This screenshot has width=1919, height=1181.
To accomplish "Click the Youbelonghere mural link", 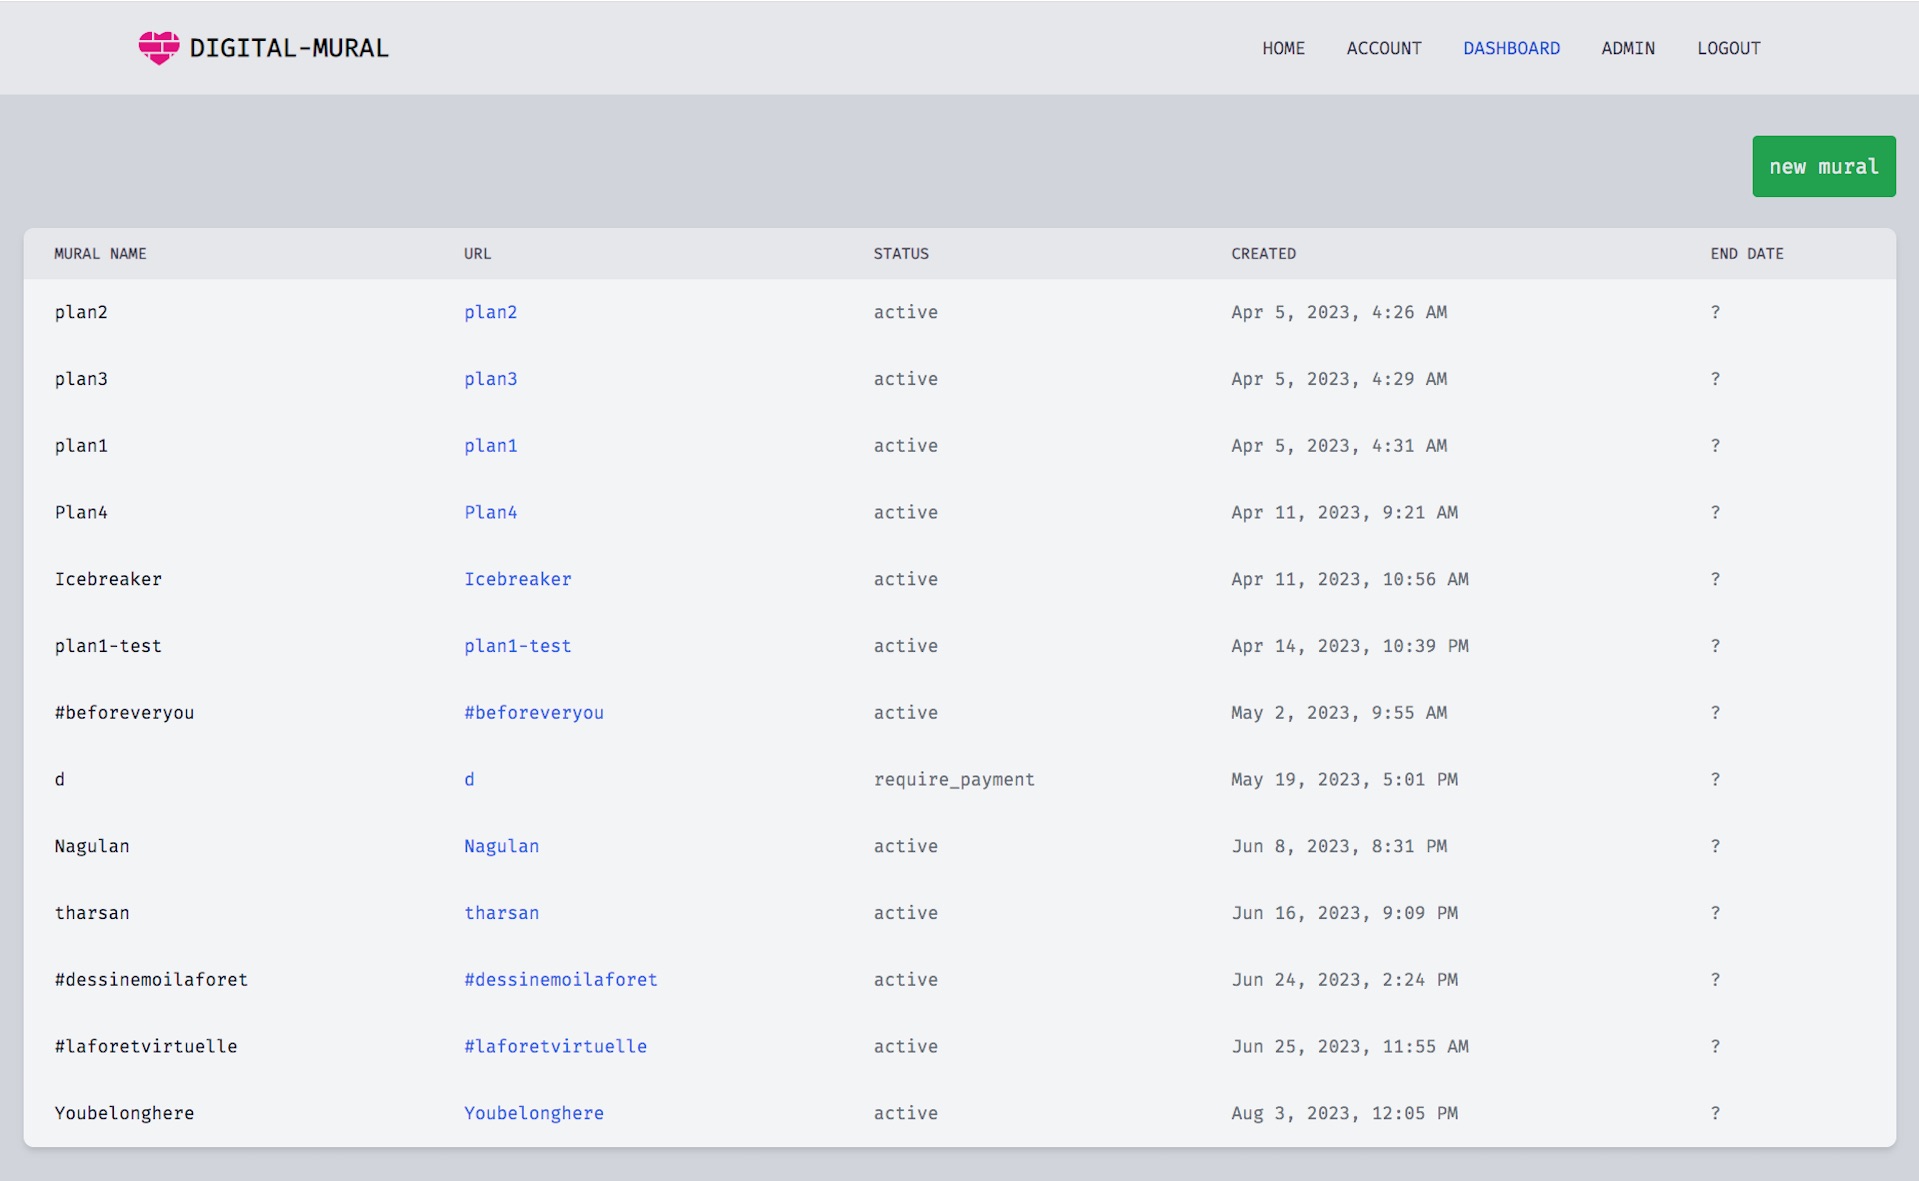I will (533, 1113).
